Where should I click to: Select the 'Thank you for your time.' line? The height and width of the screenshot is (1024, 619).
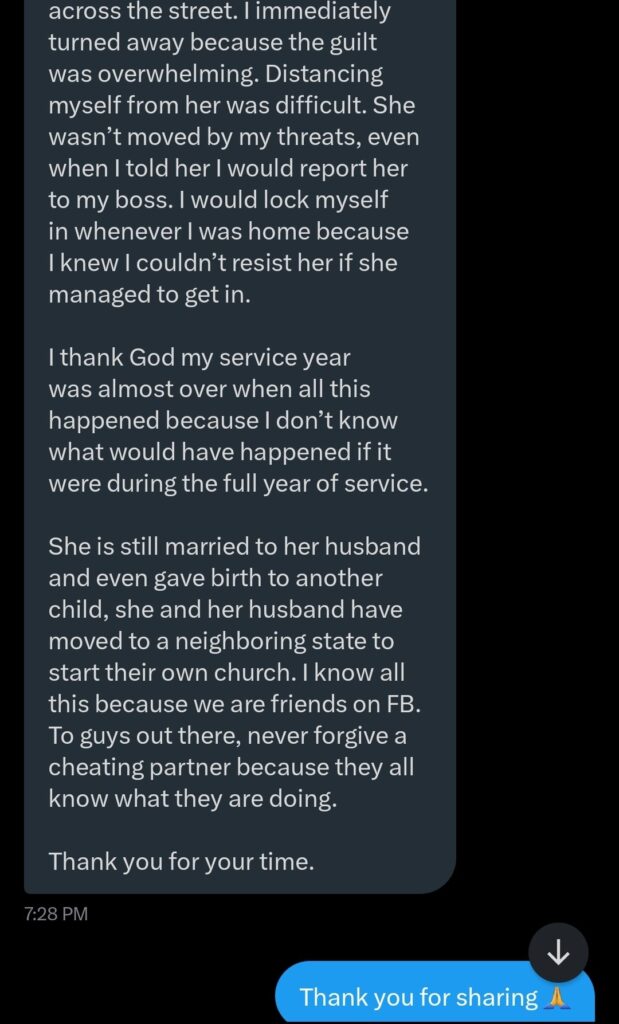181,860
